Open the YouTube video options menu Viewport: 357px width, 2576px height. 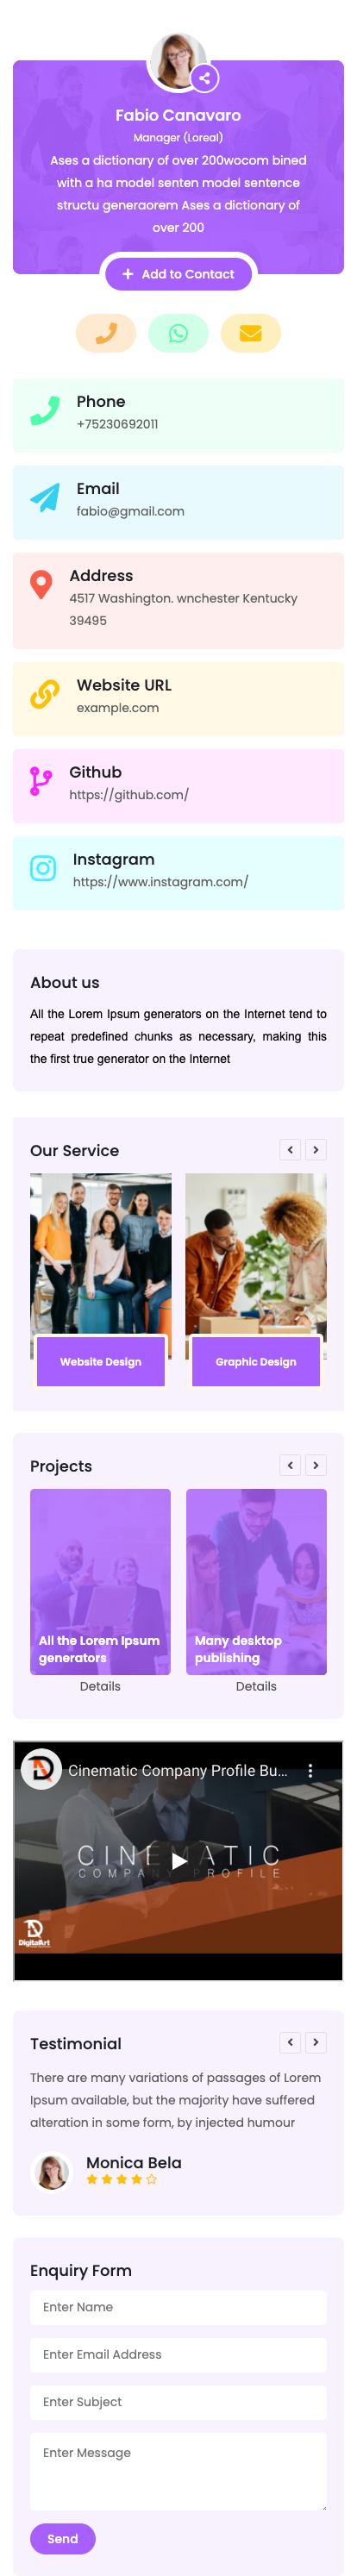(x=310, y=1770)
